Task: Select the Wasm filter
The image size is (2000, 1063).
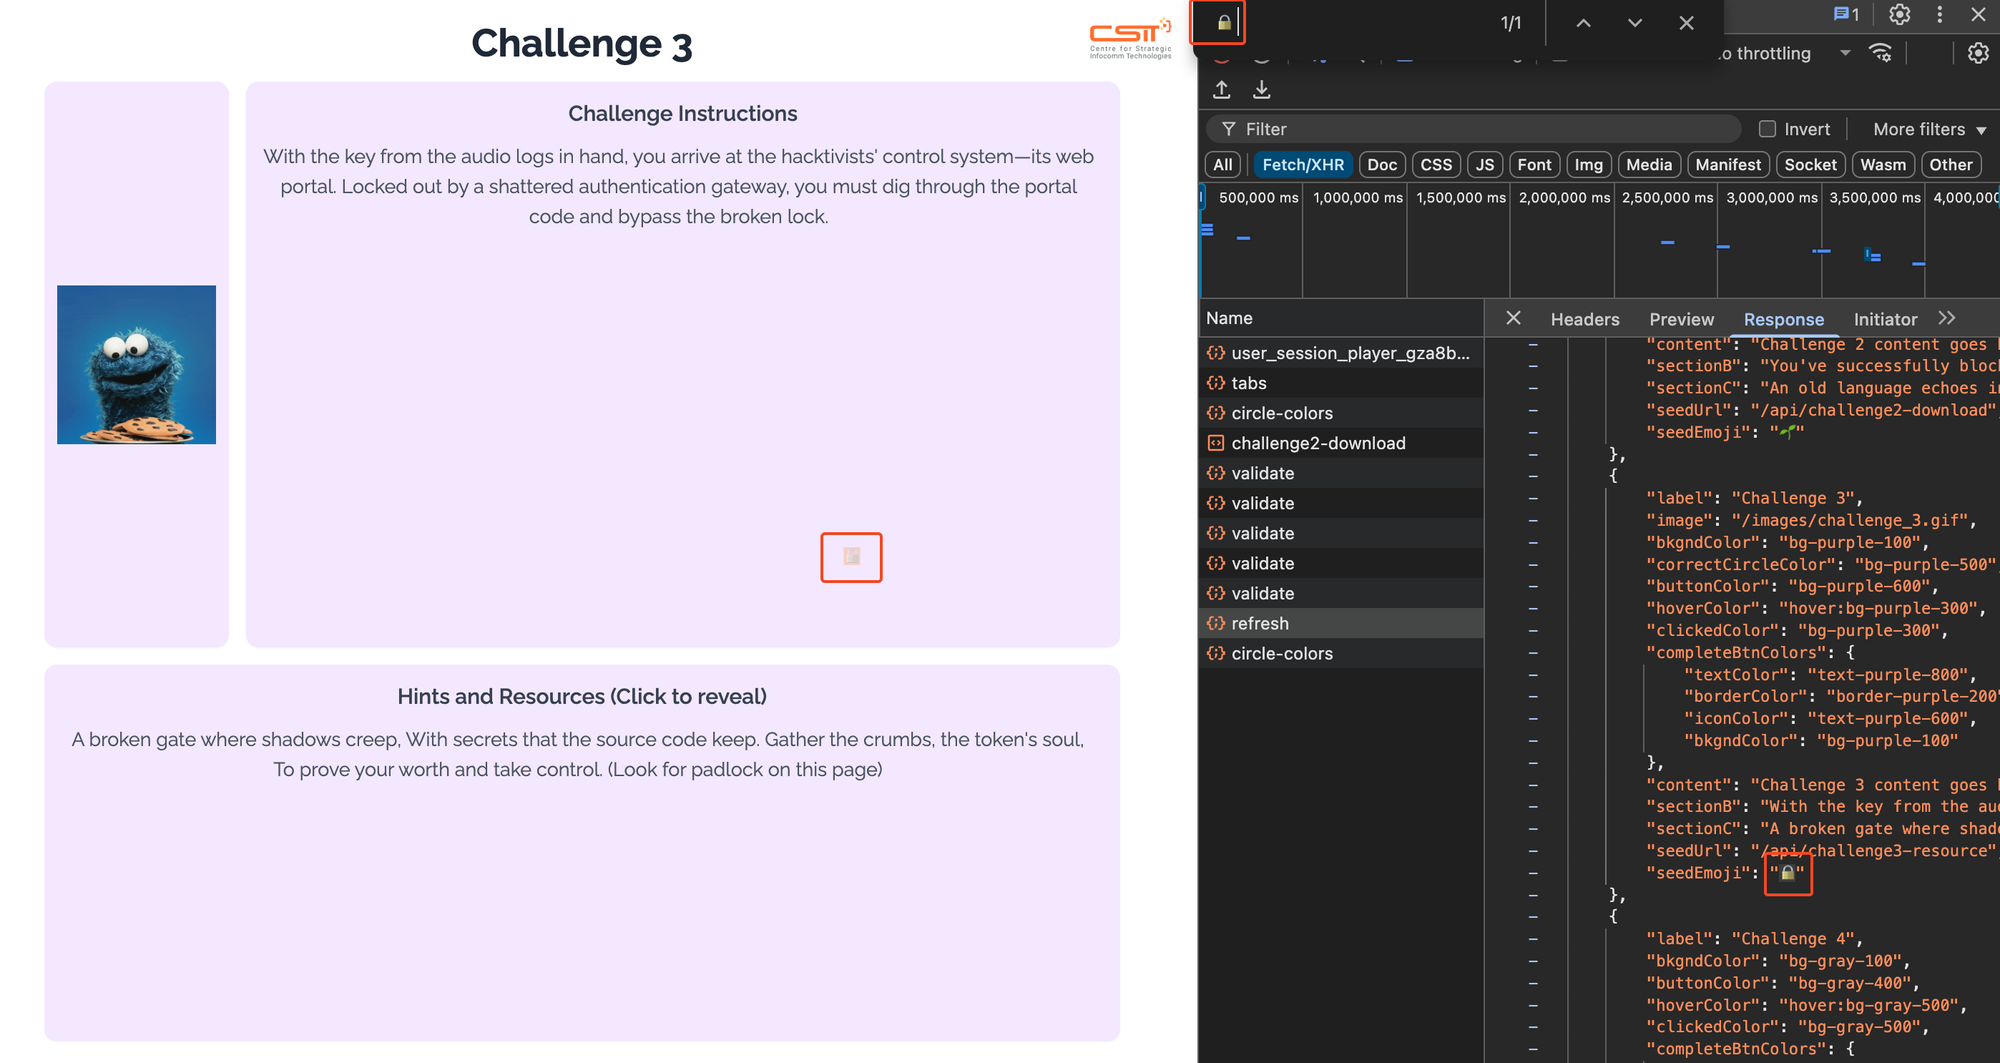Action: [x=1883, y=165]
